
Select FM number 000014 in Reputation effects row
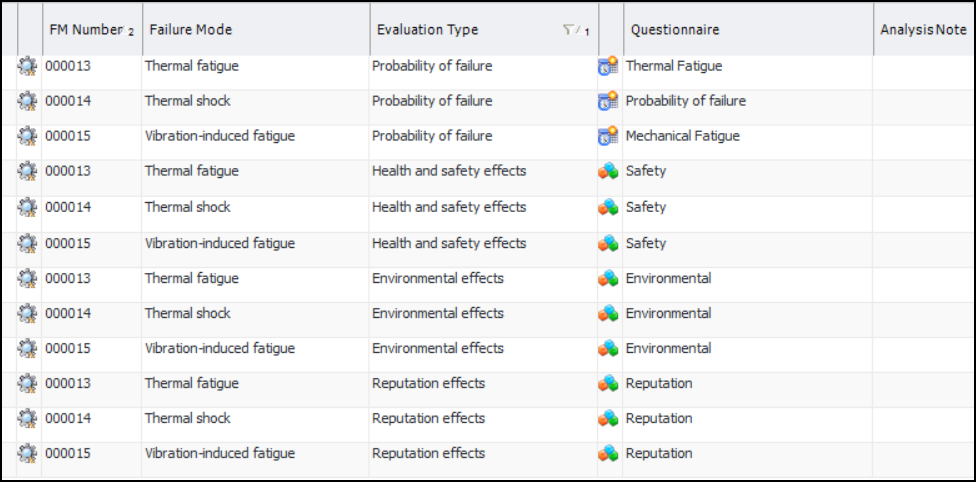coord(67,419)
